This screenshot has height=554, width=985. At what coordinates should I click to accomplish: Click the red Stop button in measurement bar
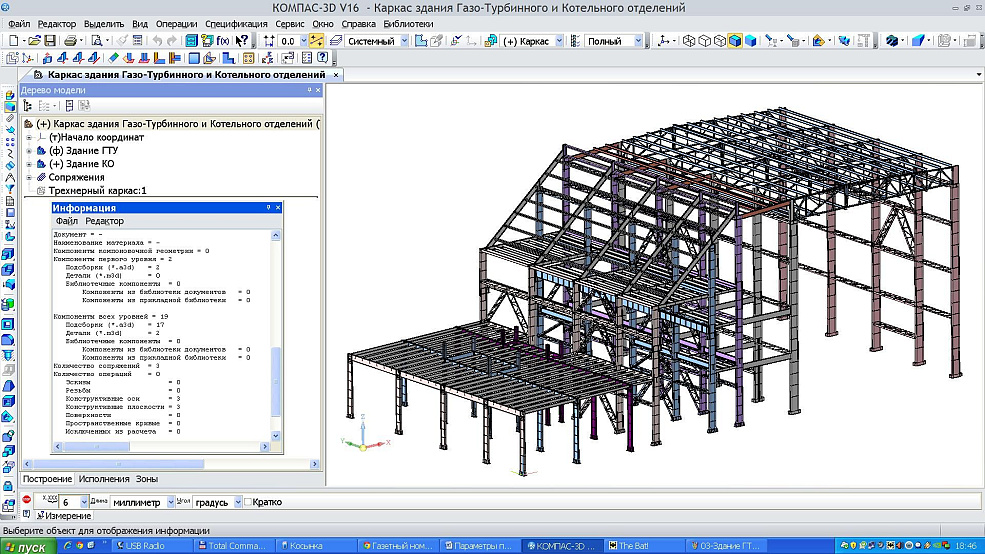click(27, 501)
